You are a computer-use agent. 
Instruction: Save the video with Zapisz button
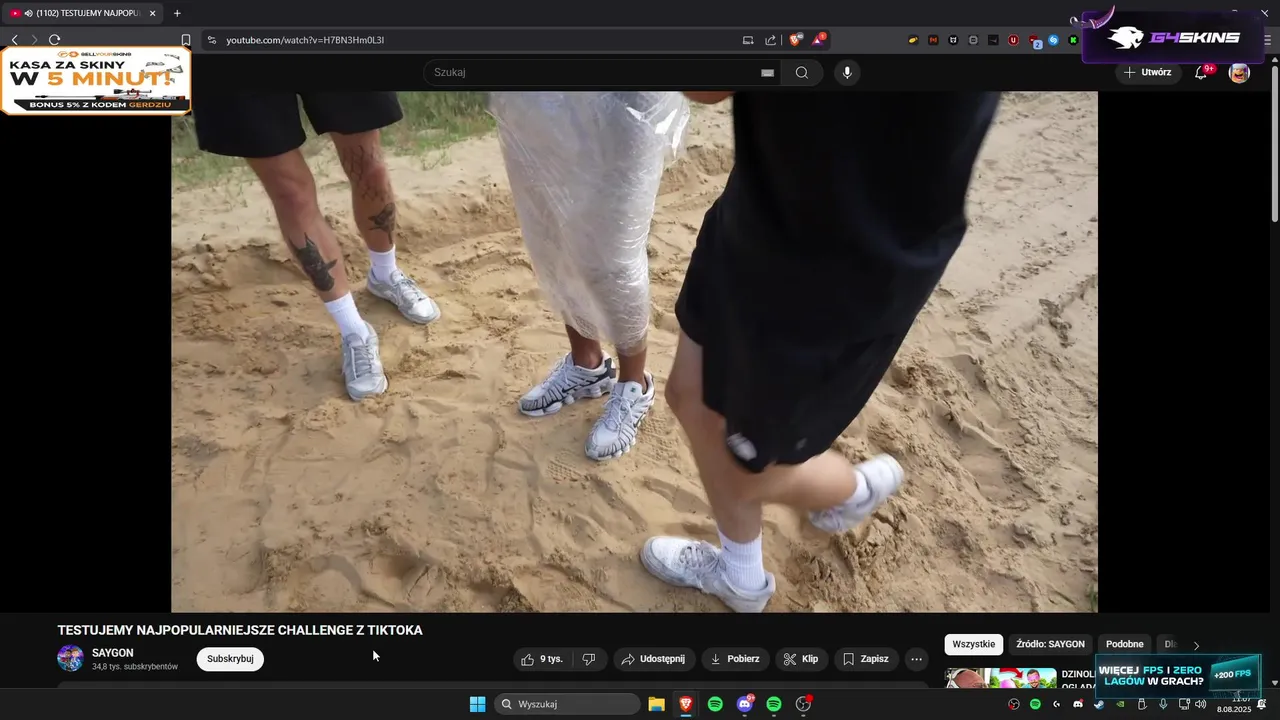(866, 659)
